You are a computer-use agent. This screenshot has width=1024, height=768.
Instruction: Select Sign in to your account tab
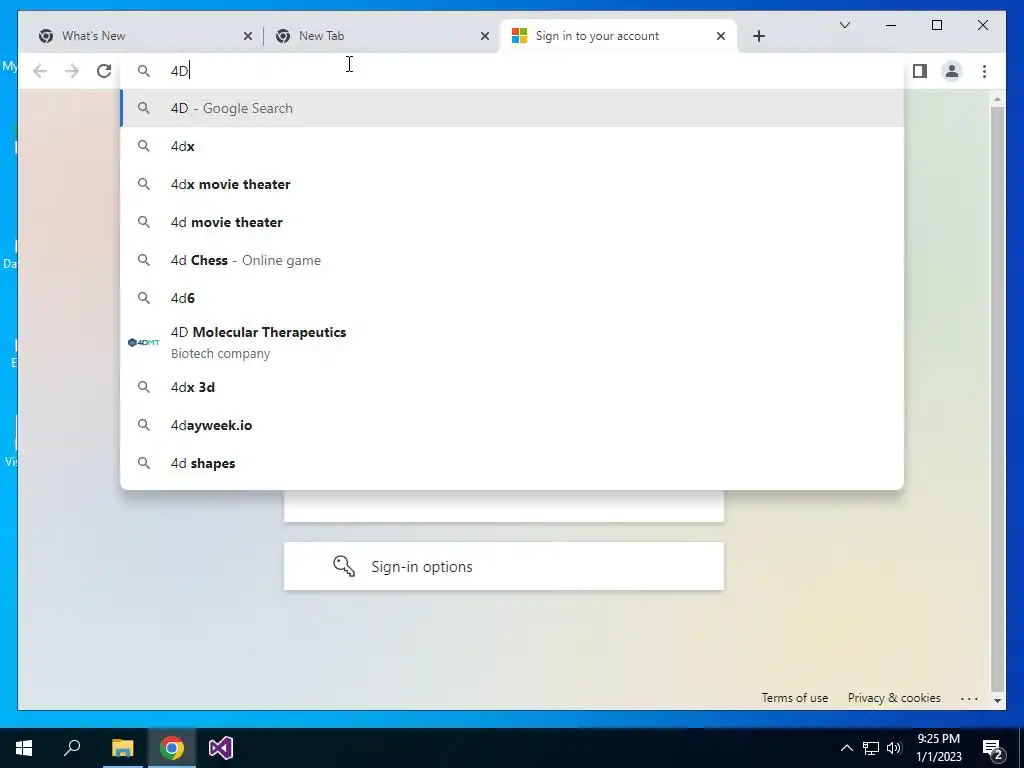pos(618,36)
